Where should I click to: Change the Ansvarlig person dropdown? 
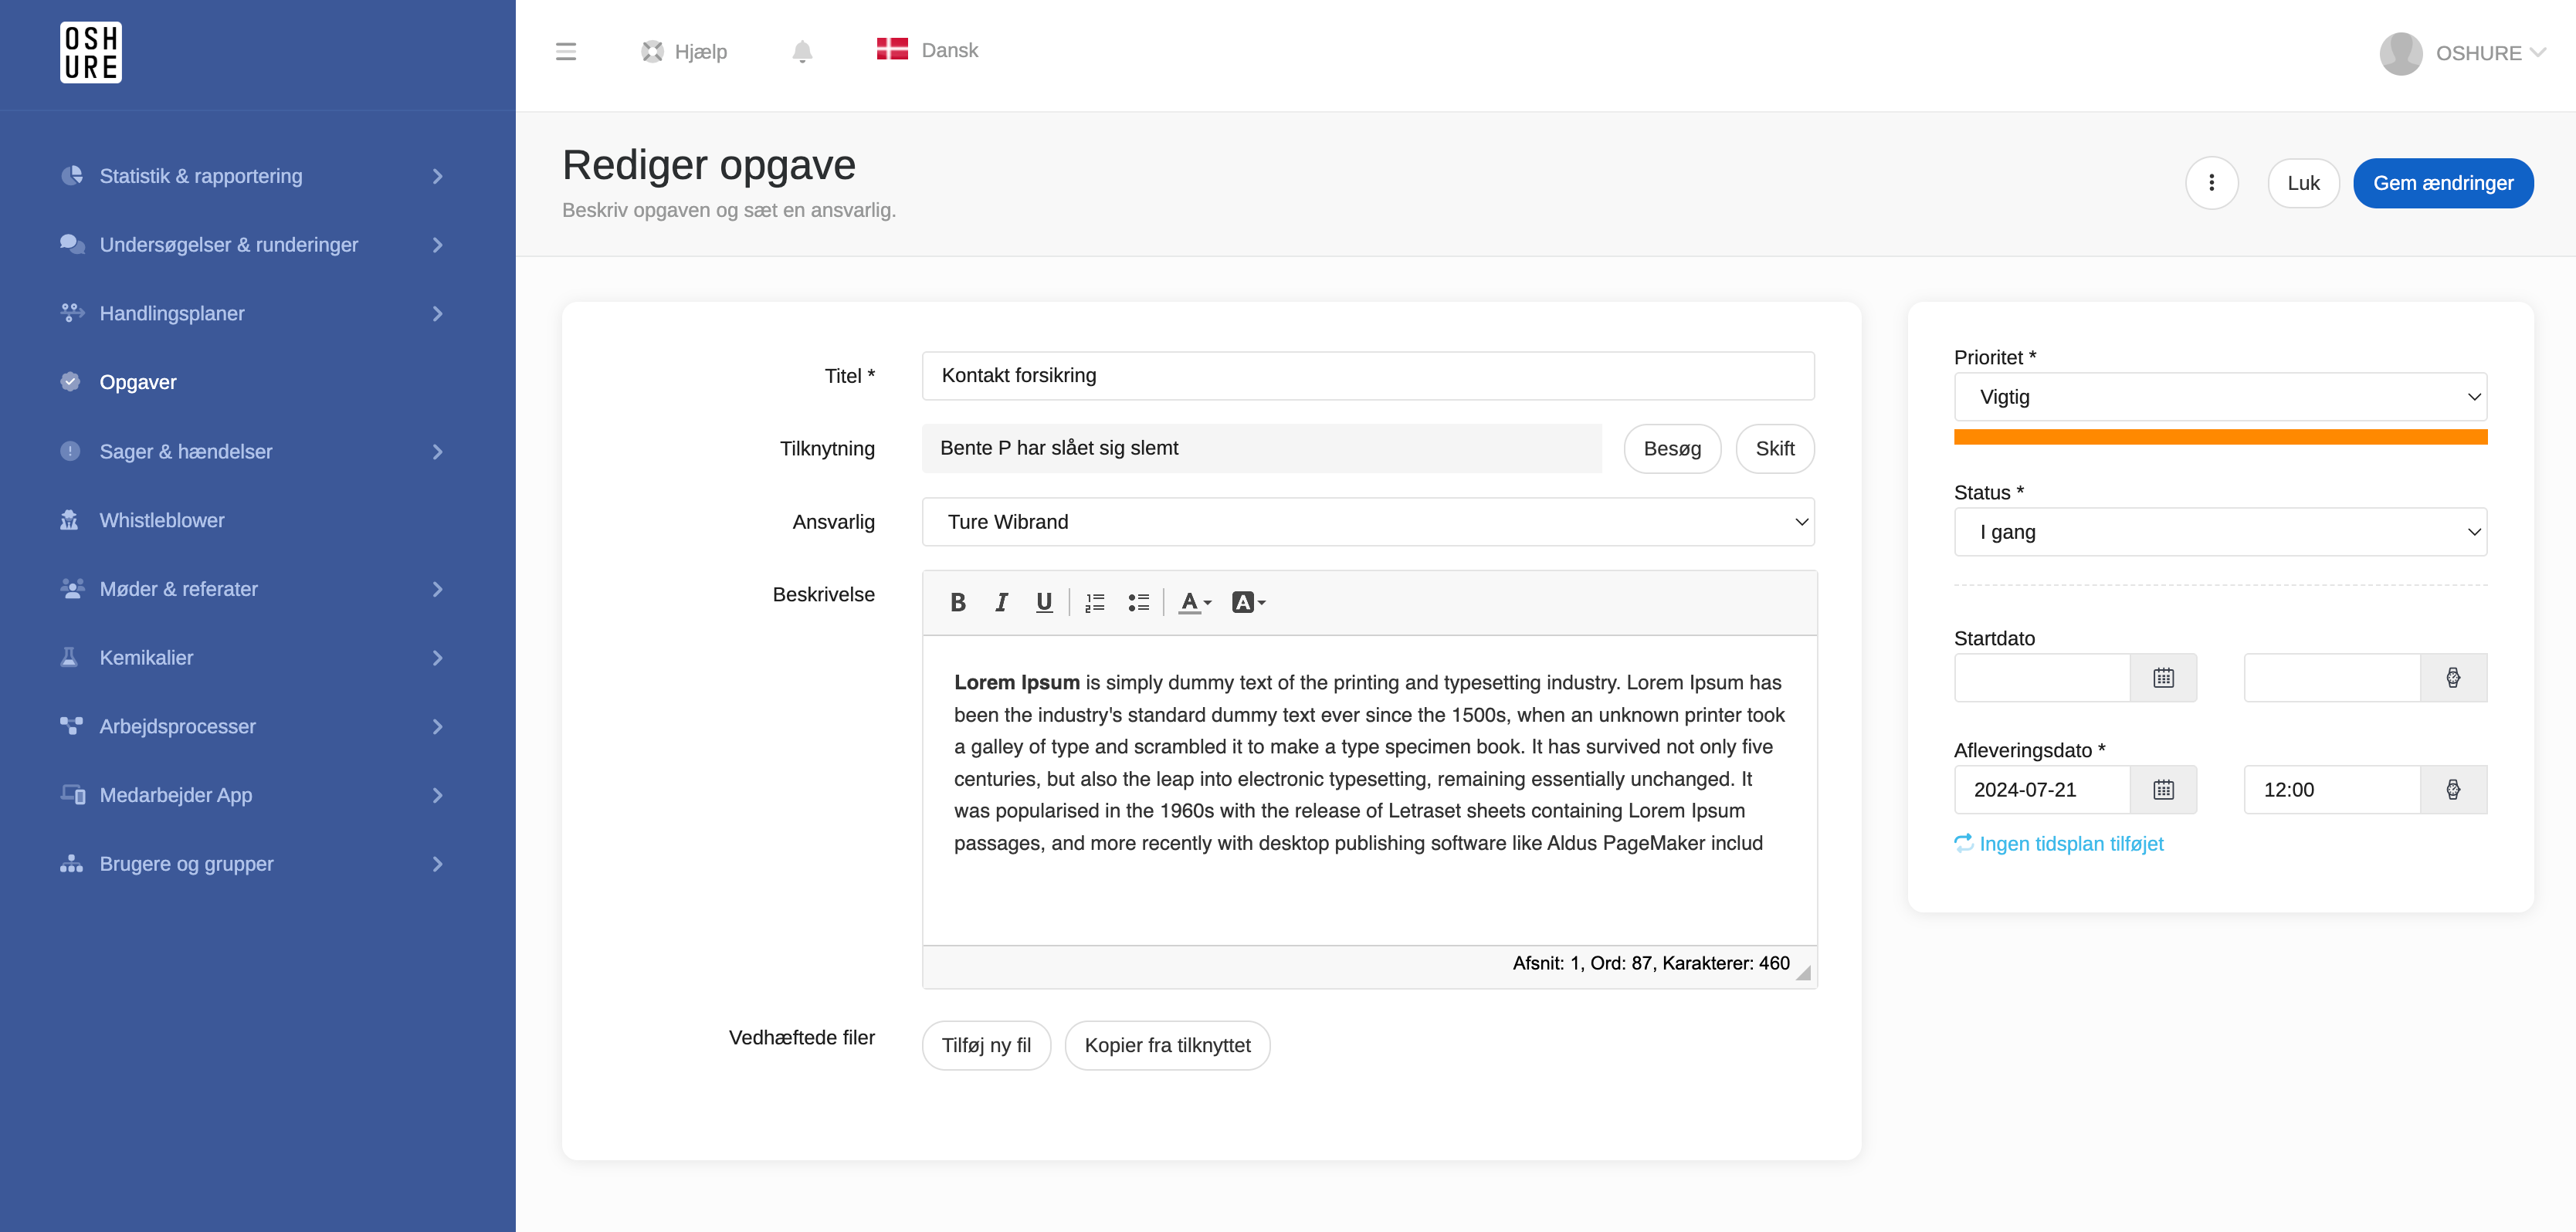pos(1367,522)
